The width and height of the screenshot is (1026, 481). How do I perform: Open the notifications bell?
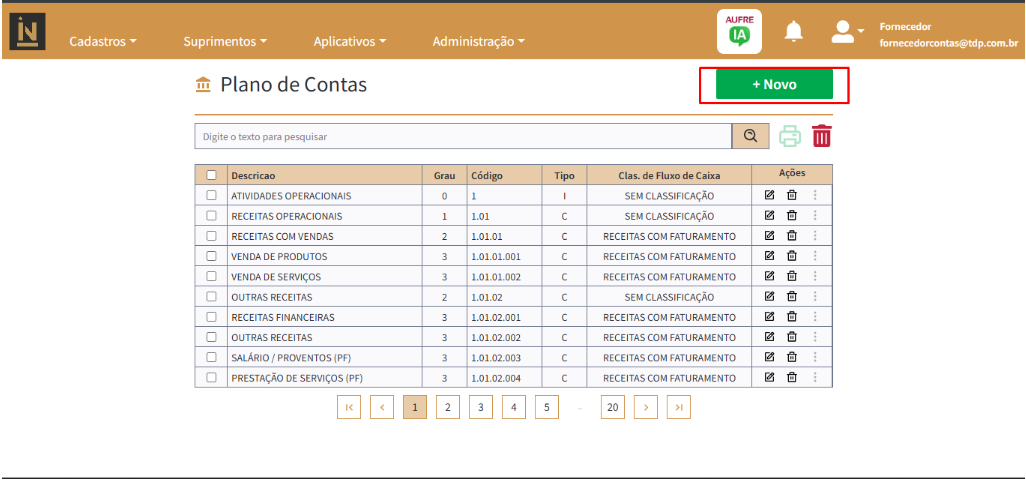794,31
